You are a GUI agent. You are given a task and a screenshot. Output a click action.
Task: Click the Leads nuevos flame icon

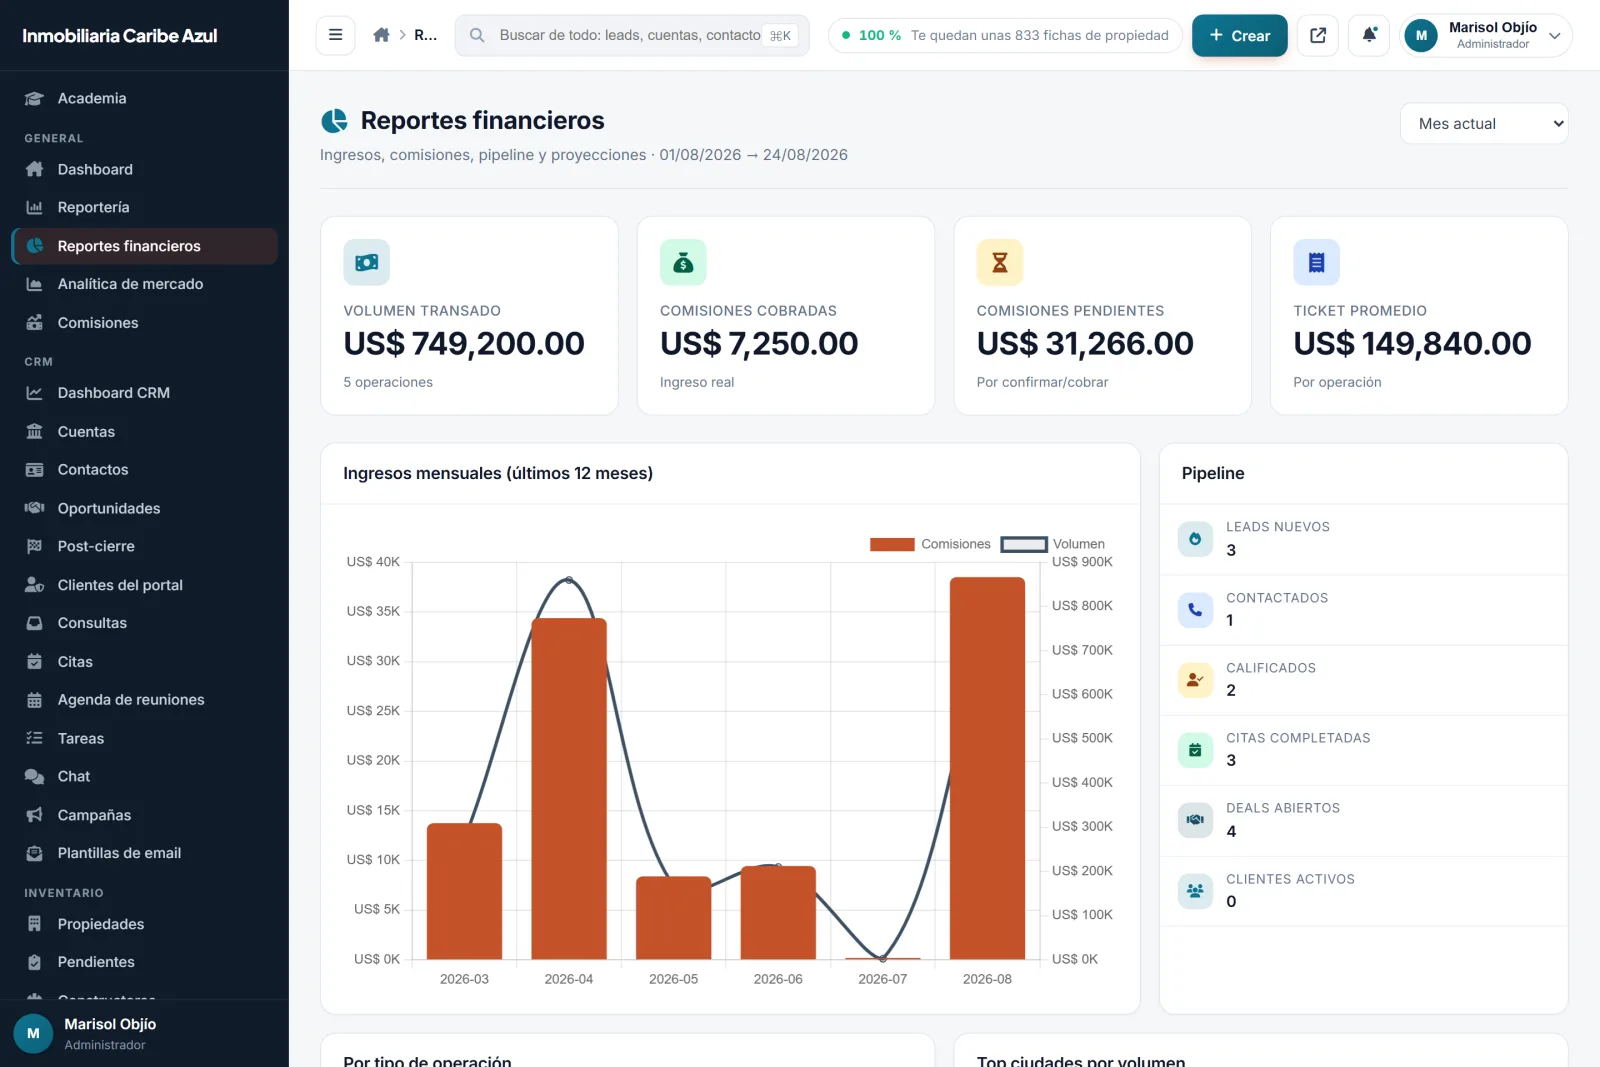point(1195,539)
